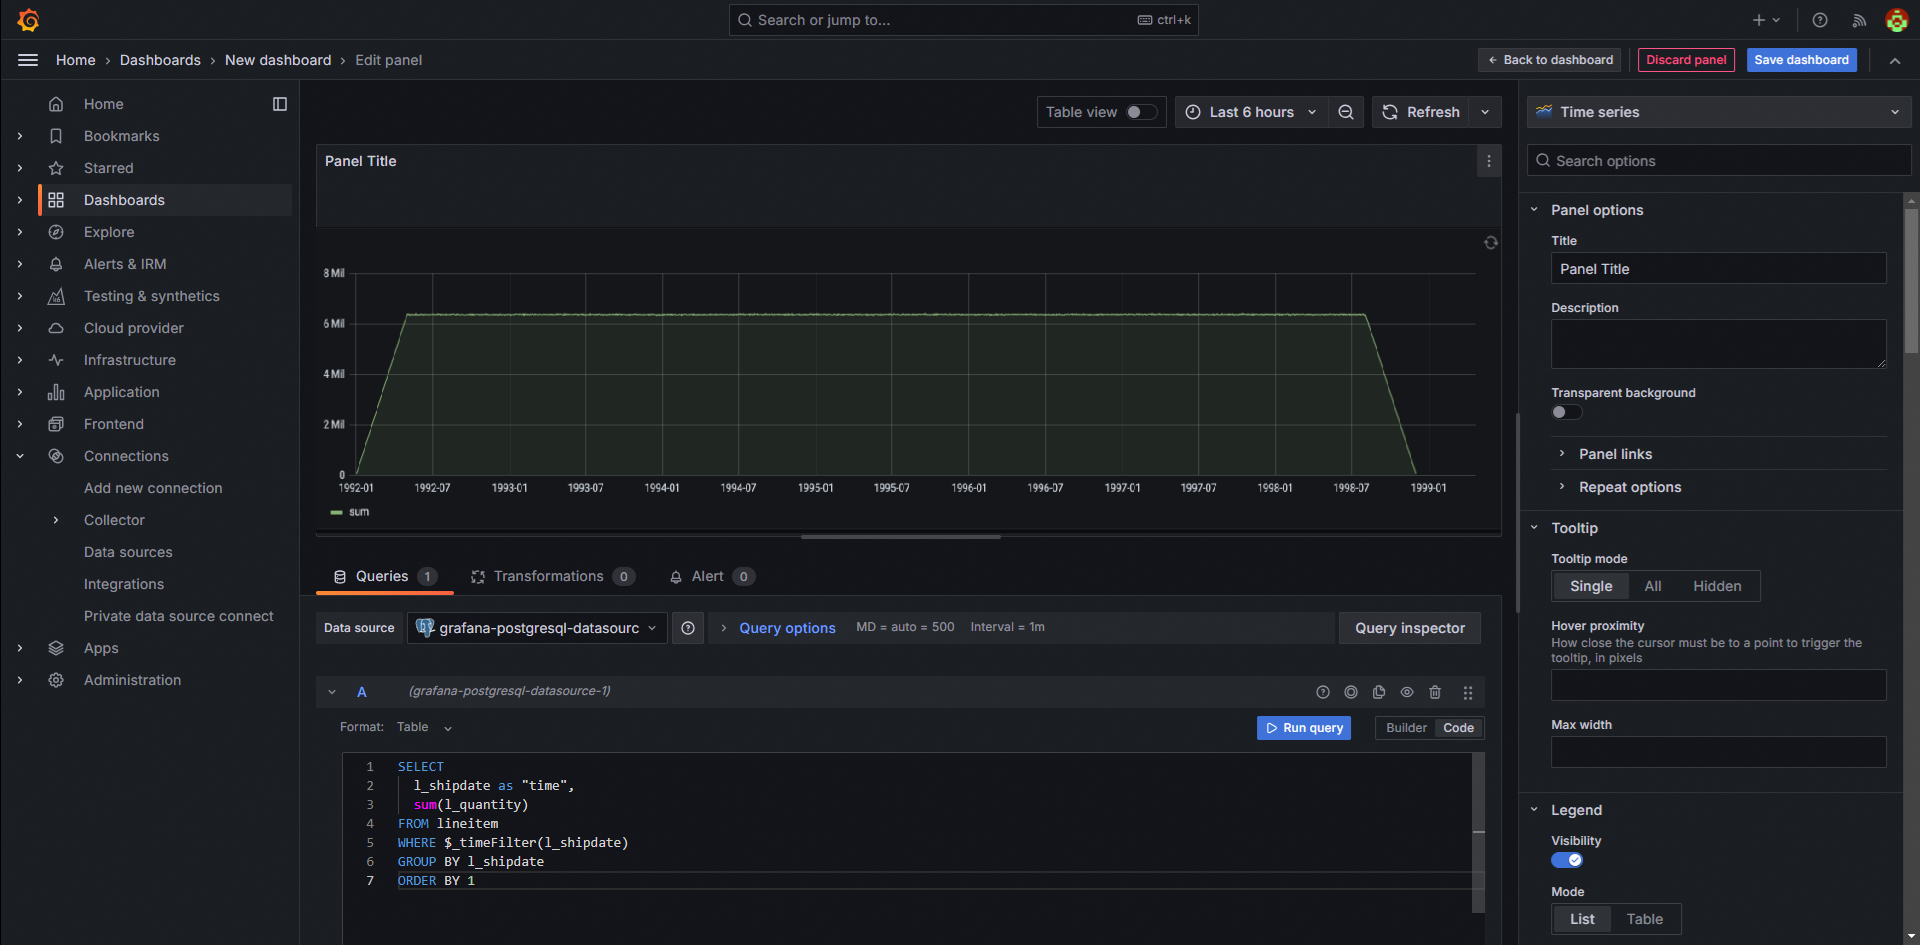Click Back to dashboard button
This screenshot has height=945, width=1920.
(x=1550, y=60)
